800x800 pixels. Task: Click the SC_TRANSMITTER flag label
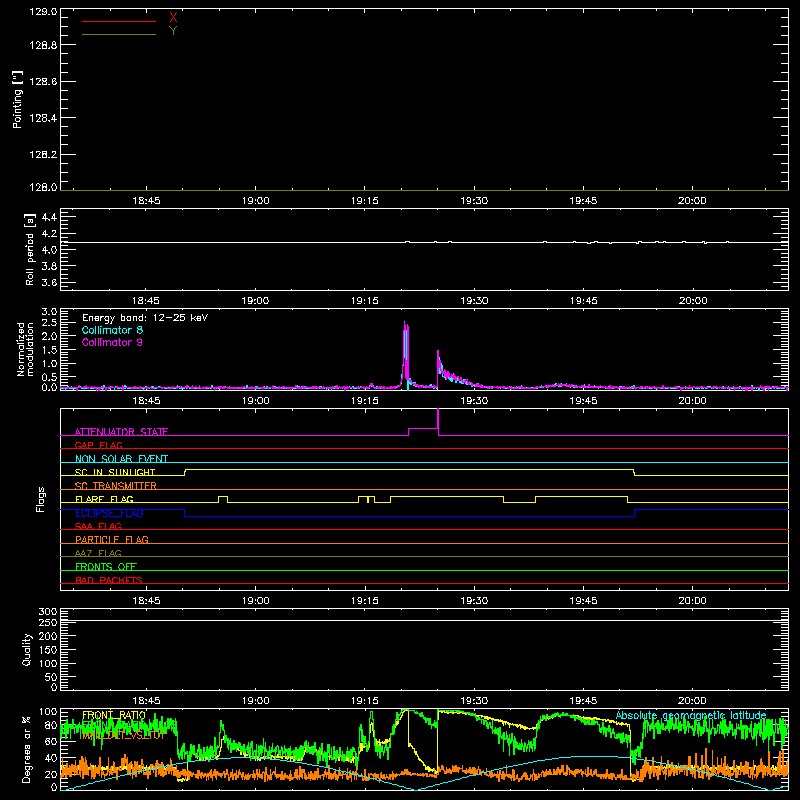pos(116,486)
